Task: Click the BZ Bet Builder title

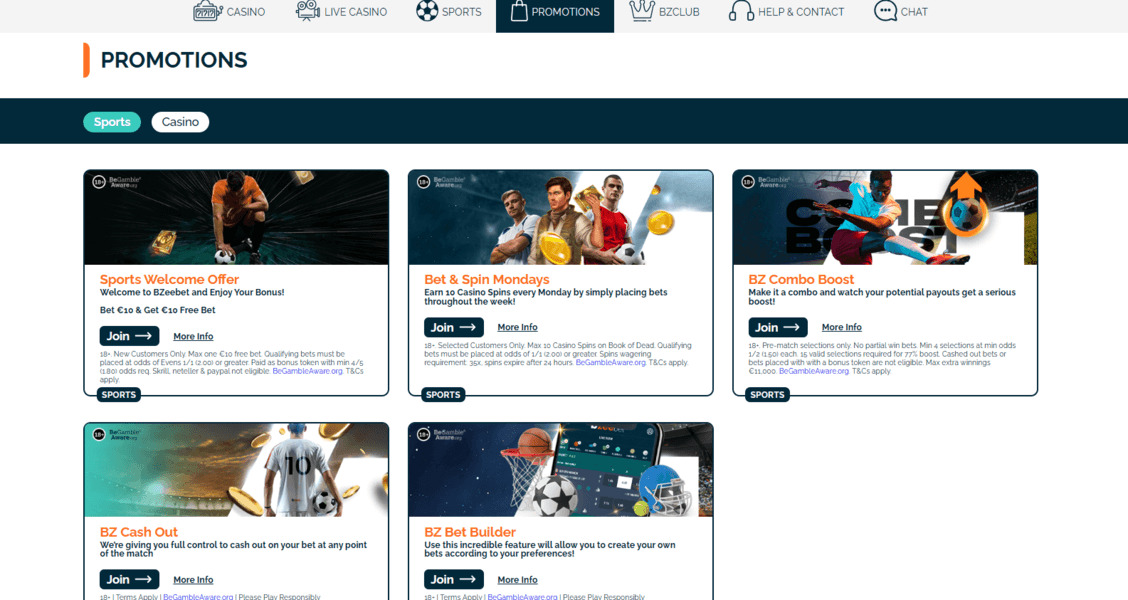Action: tap(470, 532)
